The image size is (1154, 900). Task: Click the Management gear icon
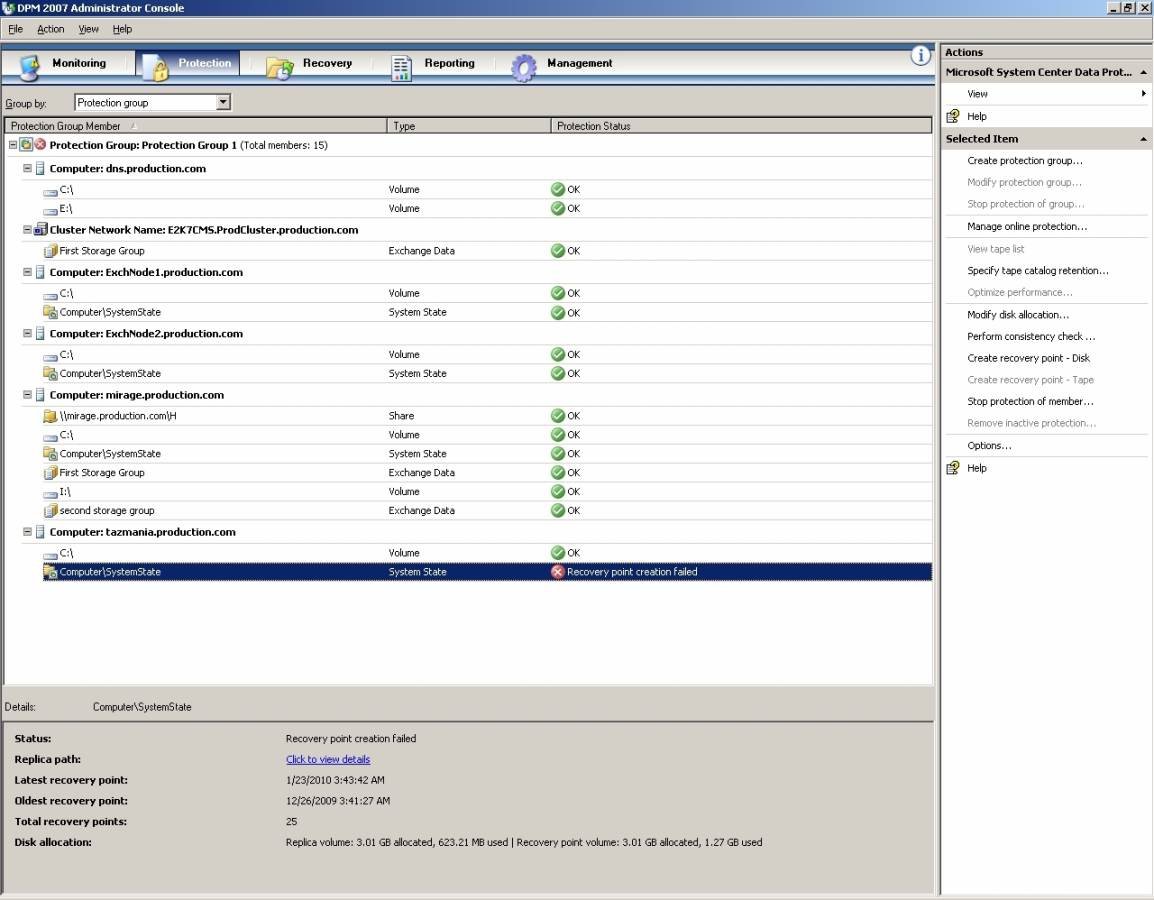coord(524,67)
